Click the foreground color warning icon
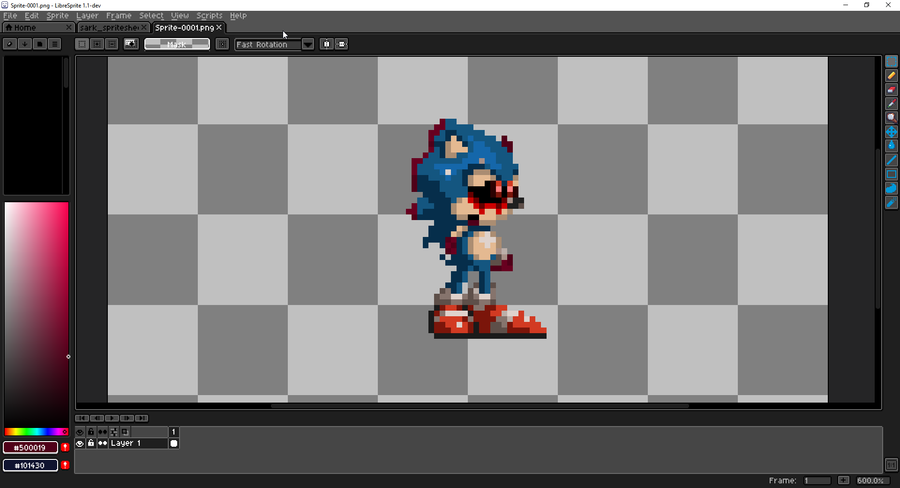The height and width of the screenshot is (488, 900). coord(65,447)
